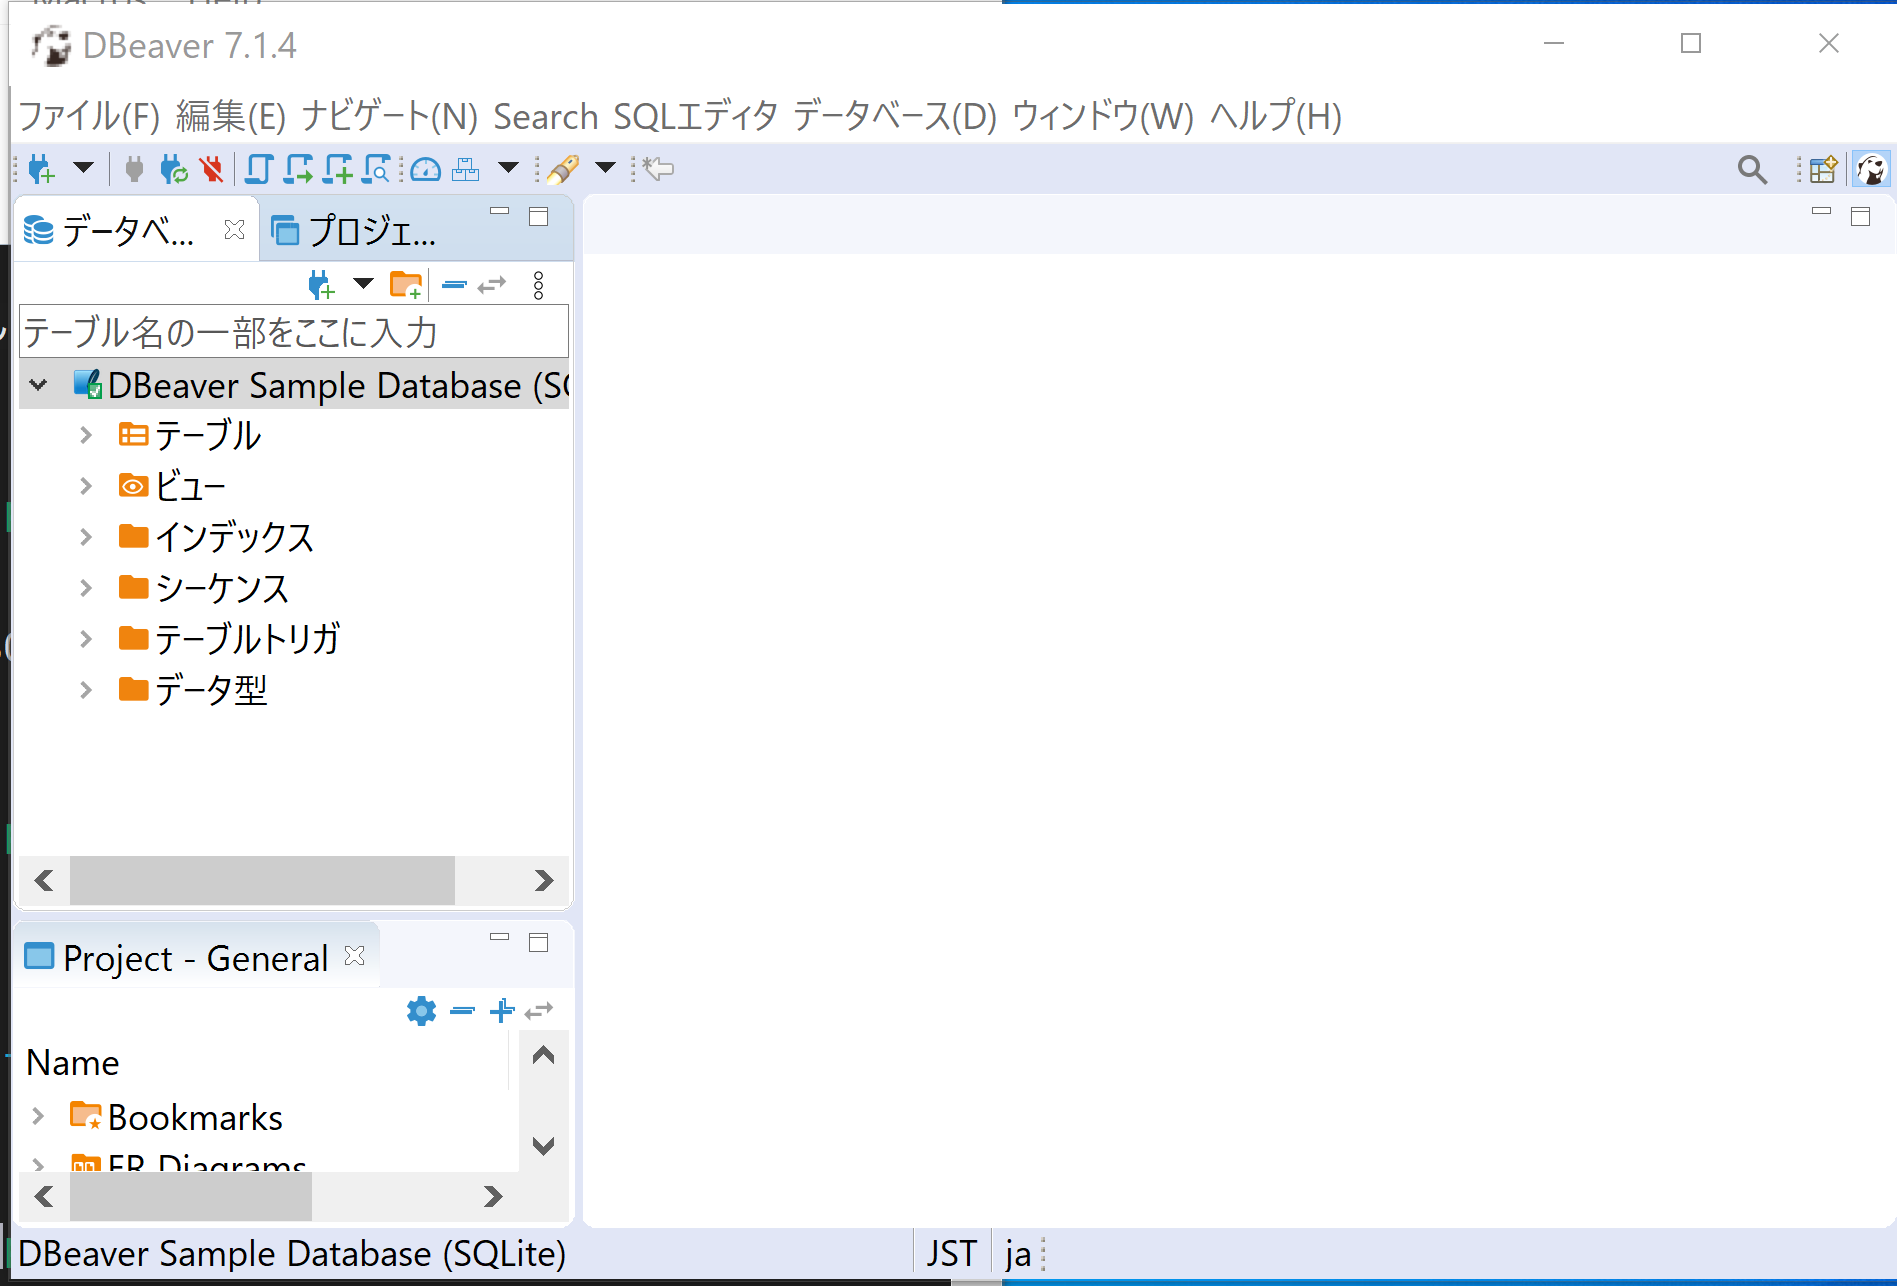Click the SQL script icon with magnifier
The width and height of the screenshot is (1897, 1286).
pos(377,169)
